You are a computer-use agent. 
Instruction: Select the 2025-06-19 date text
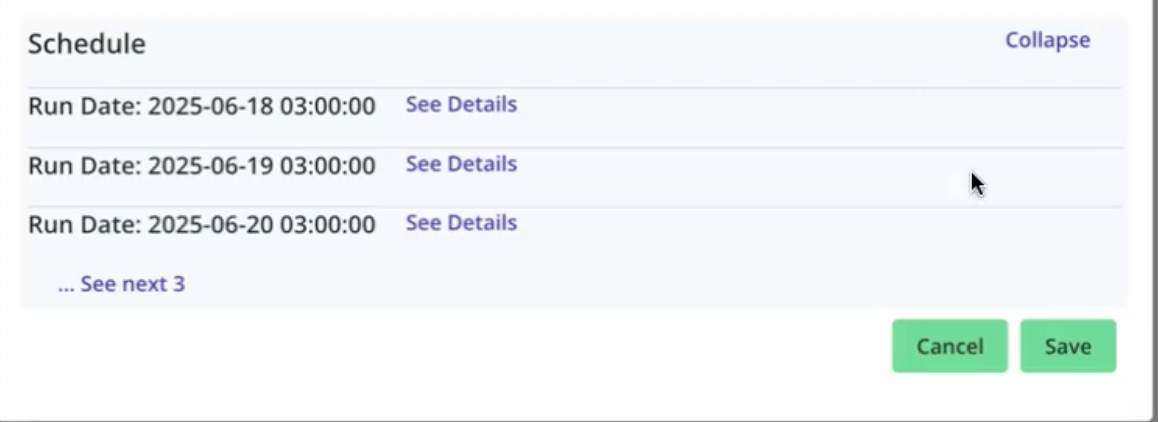click(x=210, y=166)
